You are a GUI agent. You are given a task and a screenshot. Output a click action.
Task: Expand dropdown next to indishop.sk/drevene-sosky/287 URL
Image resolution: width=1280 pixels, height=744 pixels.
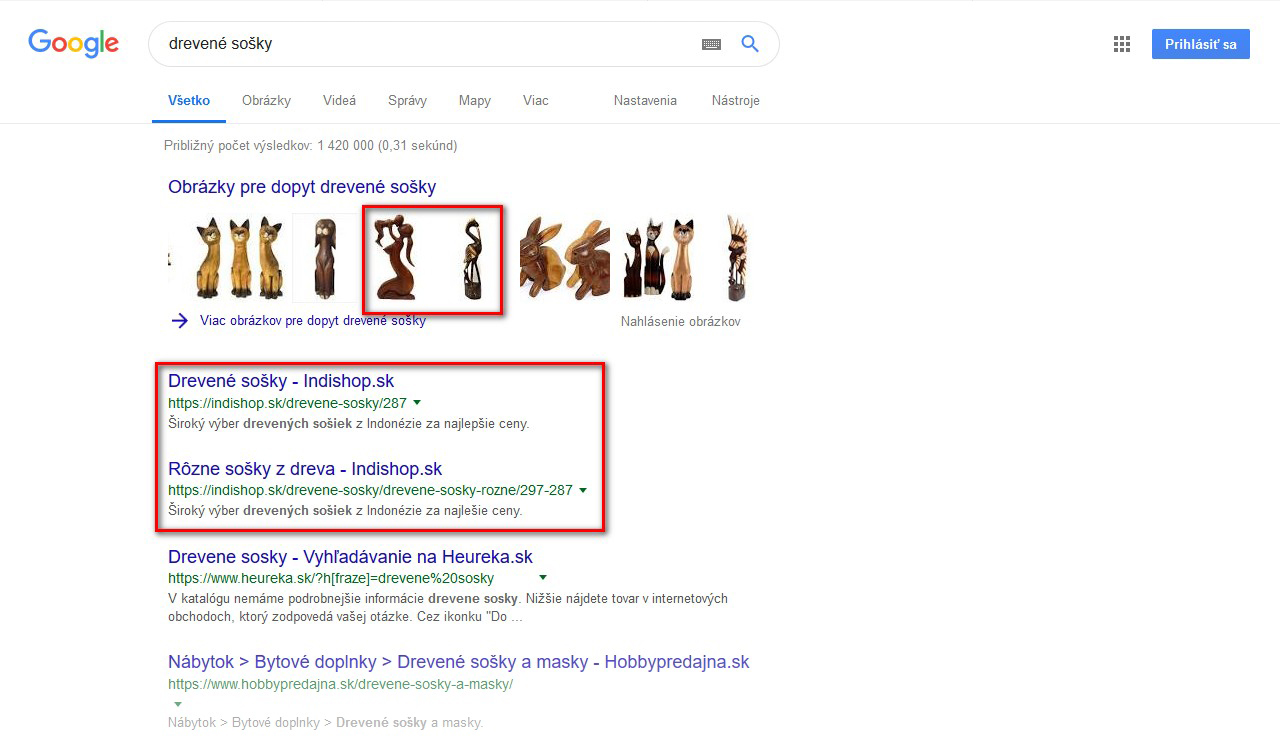[x=417, y=403]
